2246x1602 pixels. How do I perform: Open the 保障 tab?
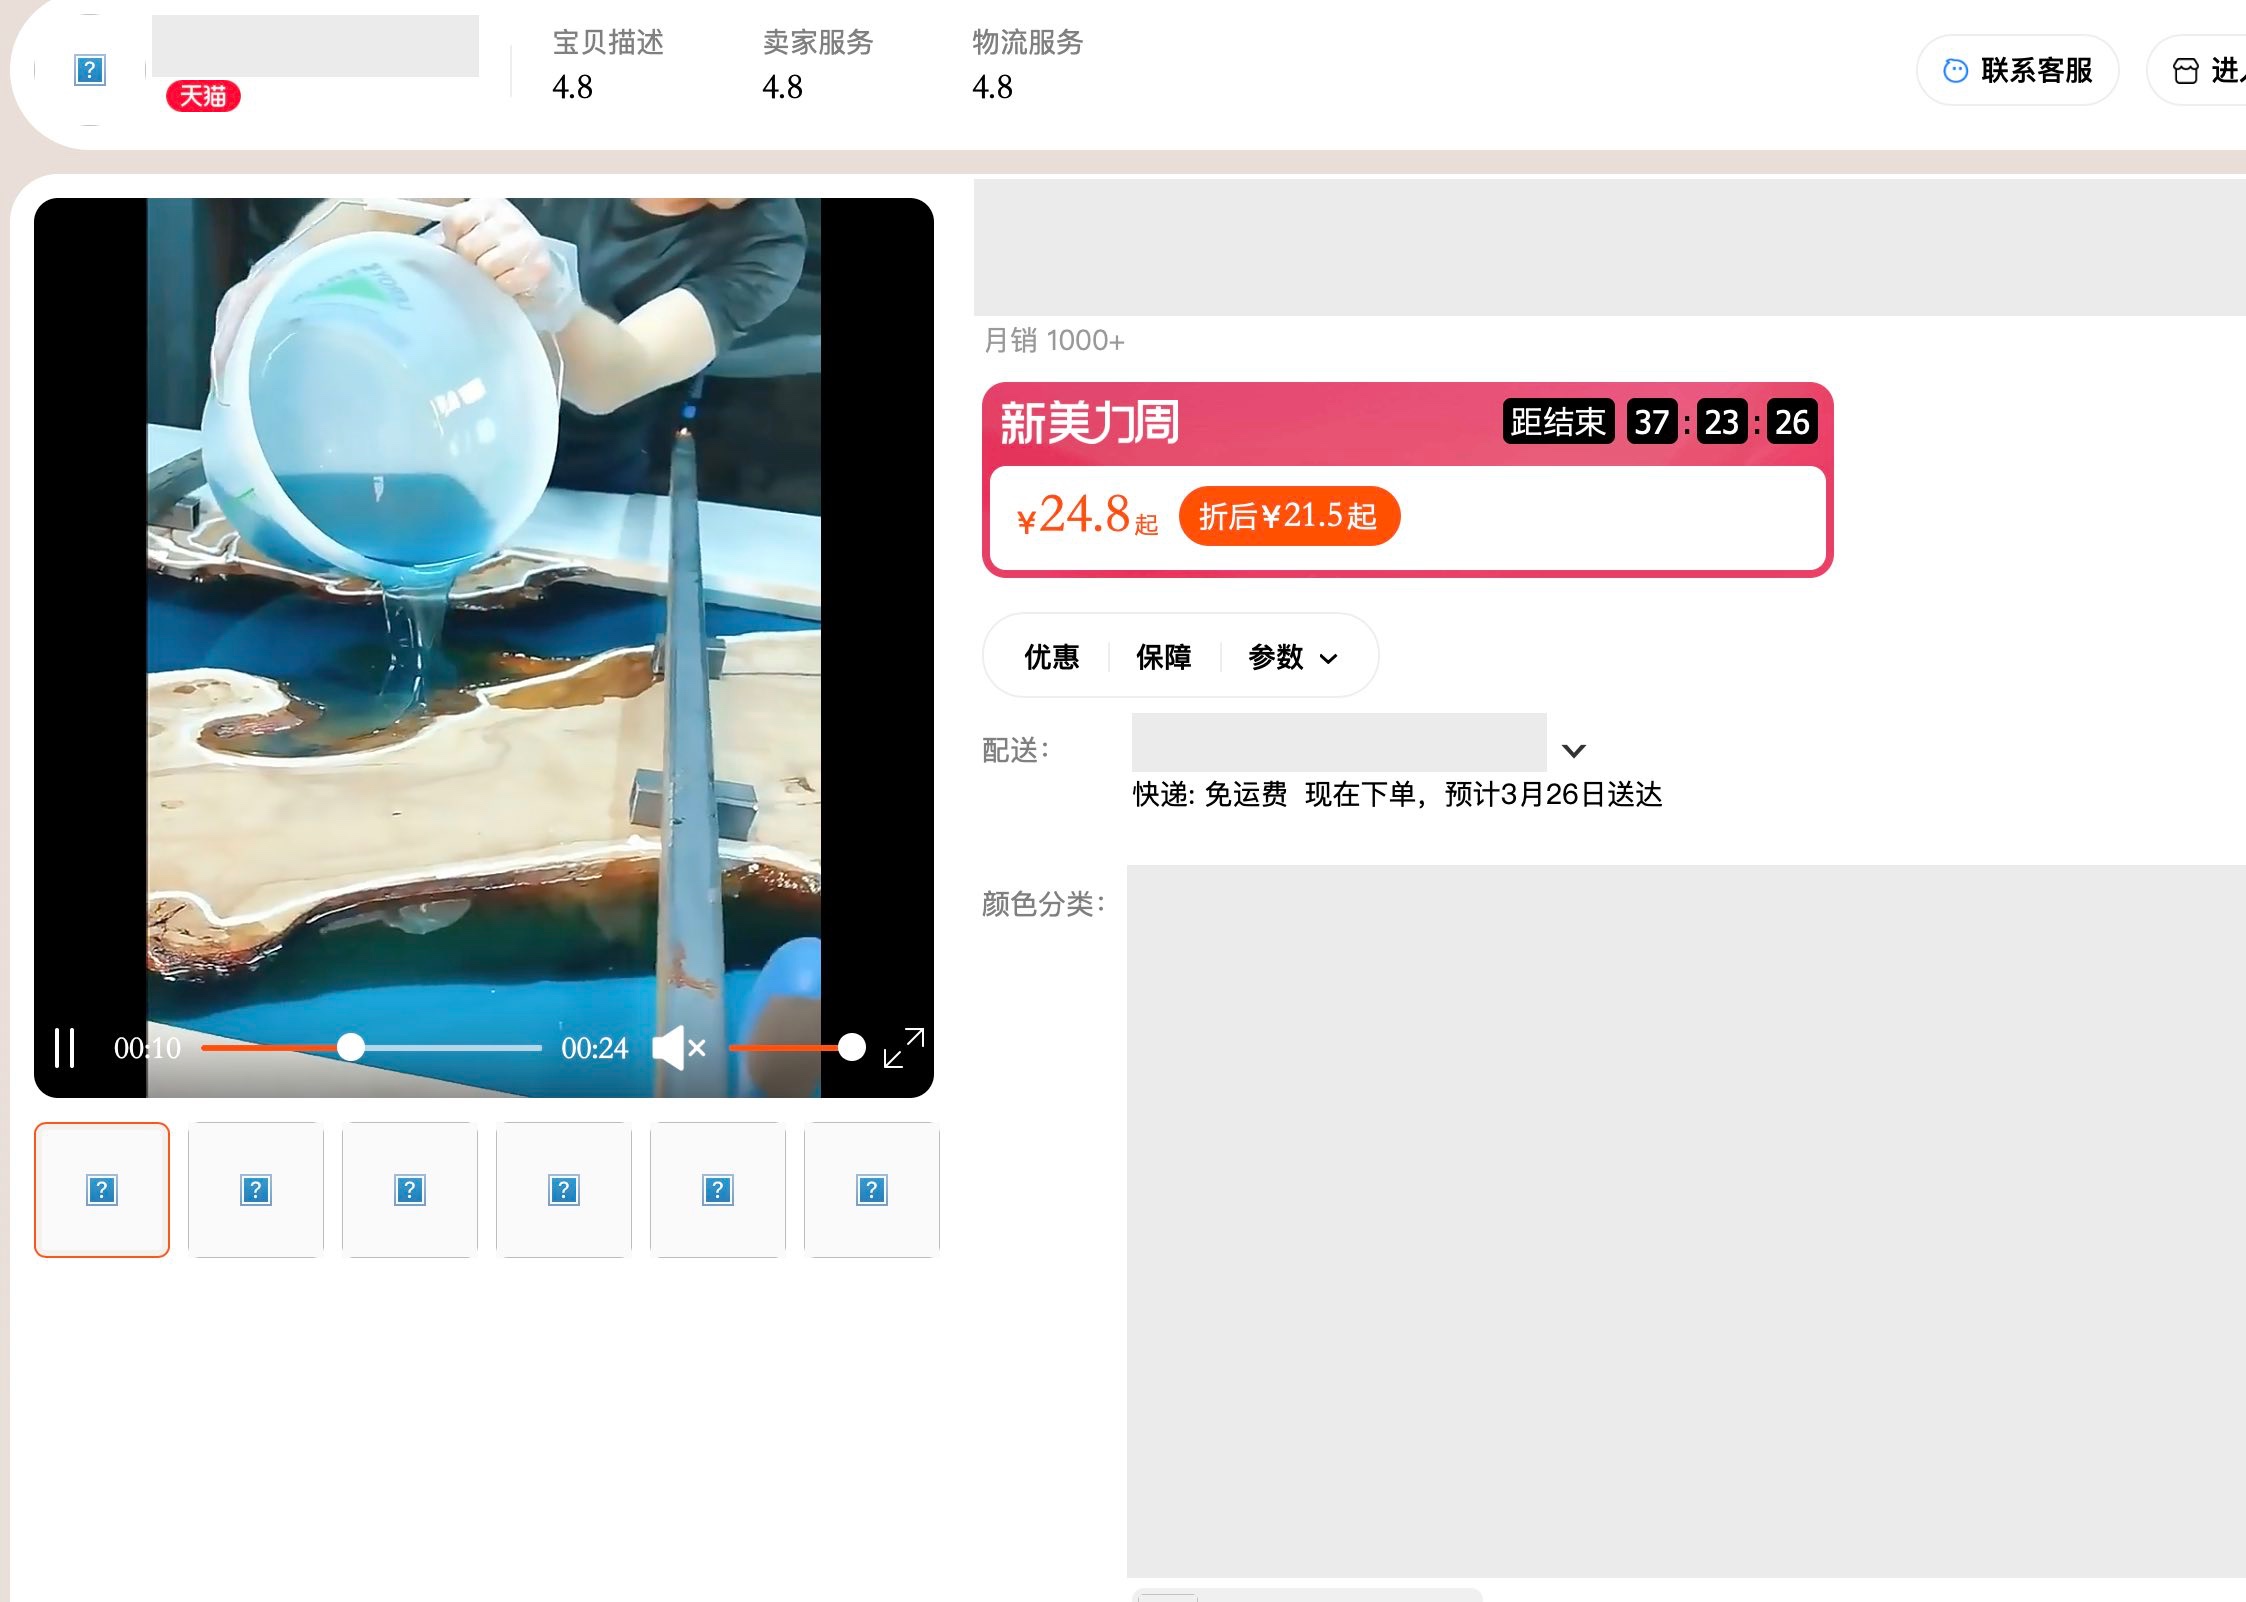coord(1163,657)
